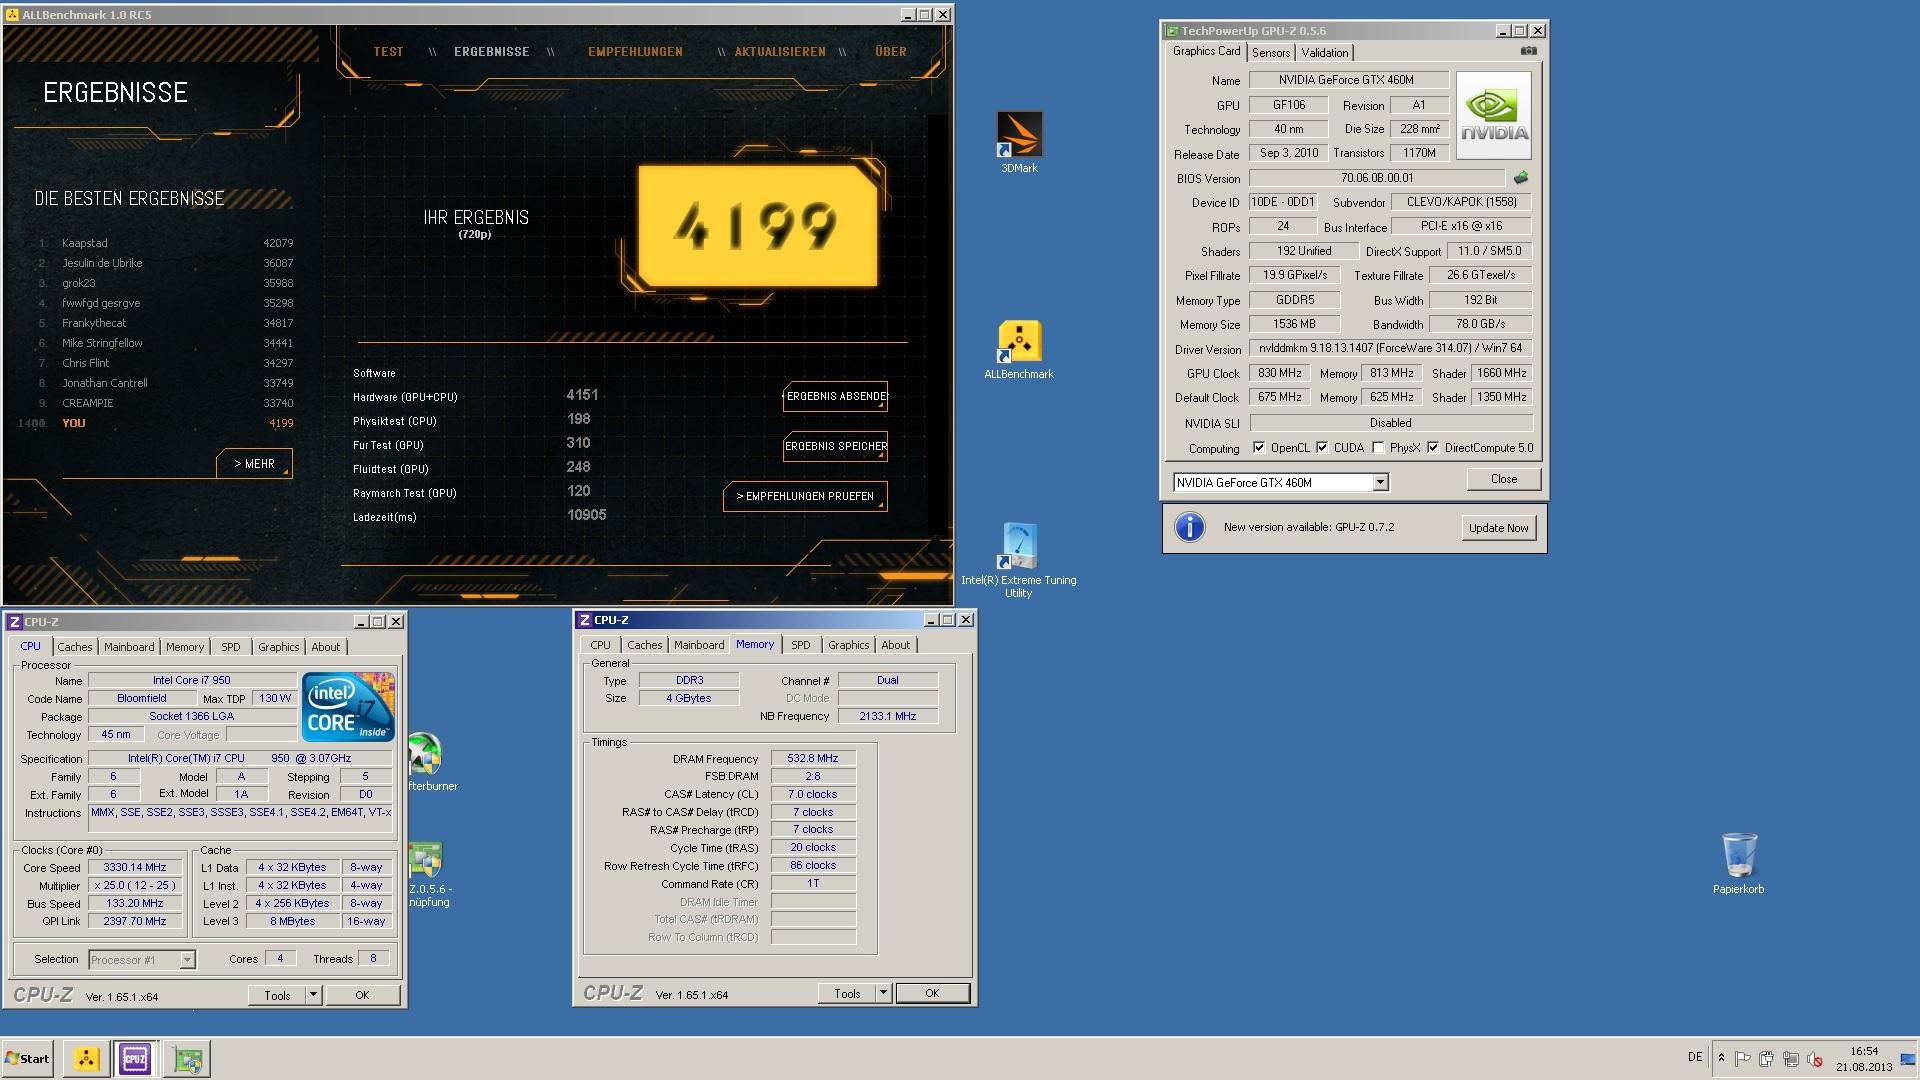Open the Intel Extreme Tuning Utility shortcut
This screenshot has width=1920, height=1080.
[1018, 560]
